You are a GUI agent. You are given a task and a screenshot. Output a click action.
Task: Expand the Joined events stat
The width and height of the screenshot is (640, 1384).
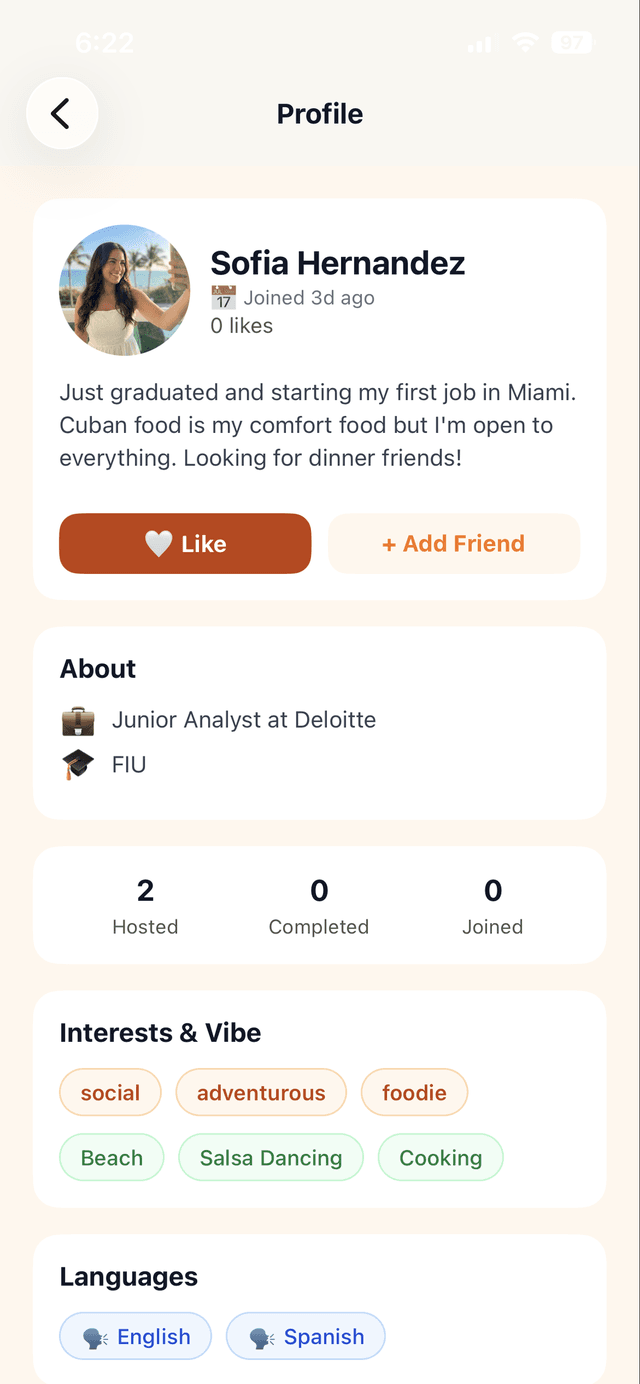coord(492,905)
